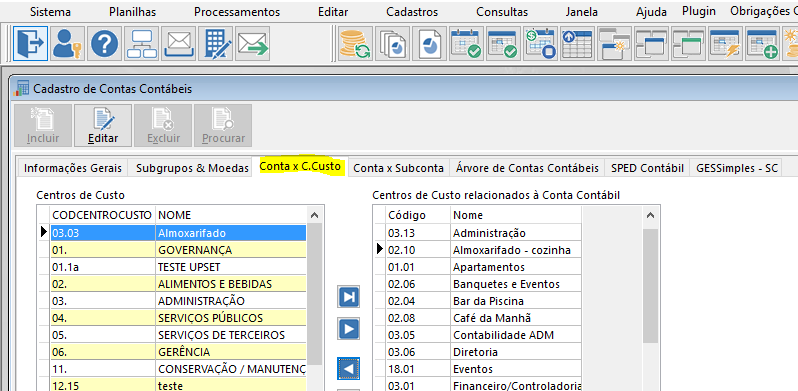Select the ALIMENTOS E BEBIDAS row

click(178, 284)
